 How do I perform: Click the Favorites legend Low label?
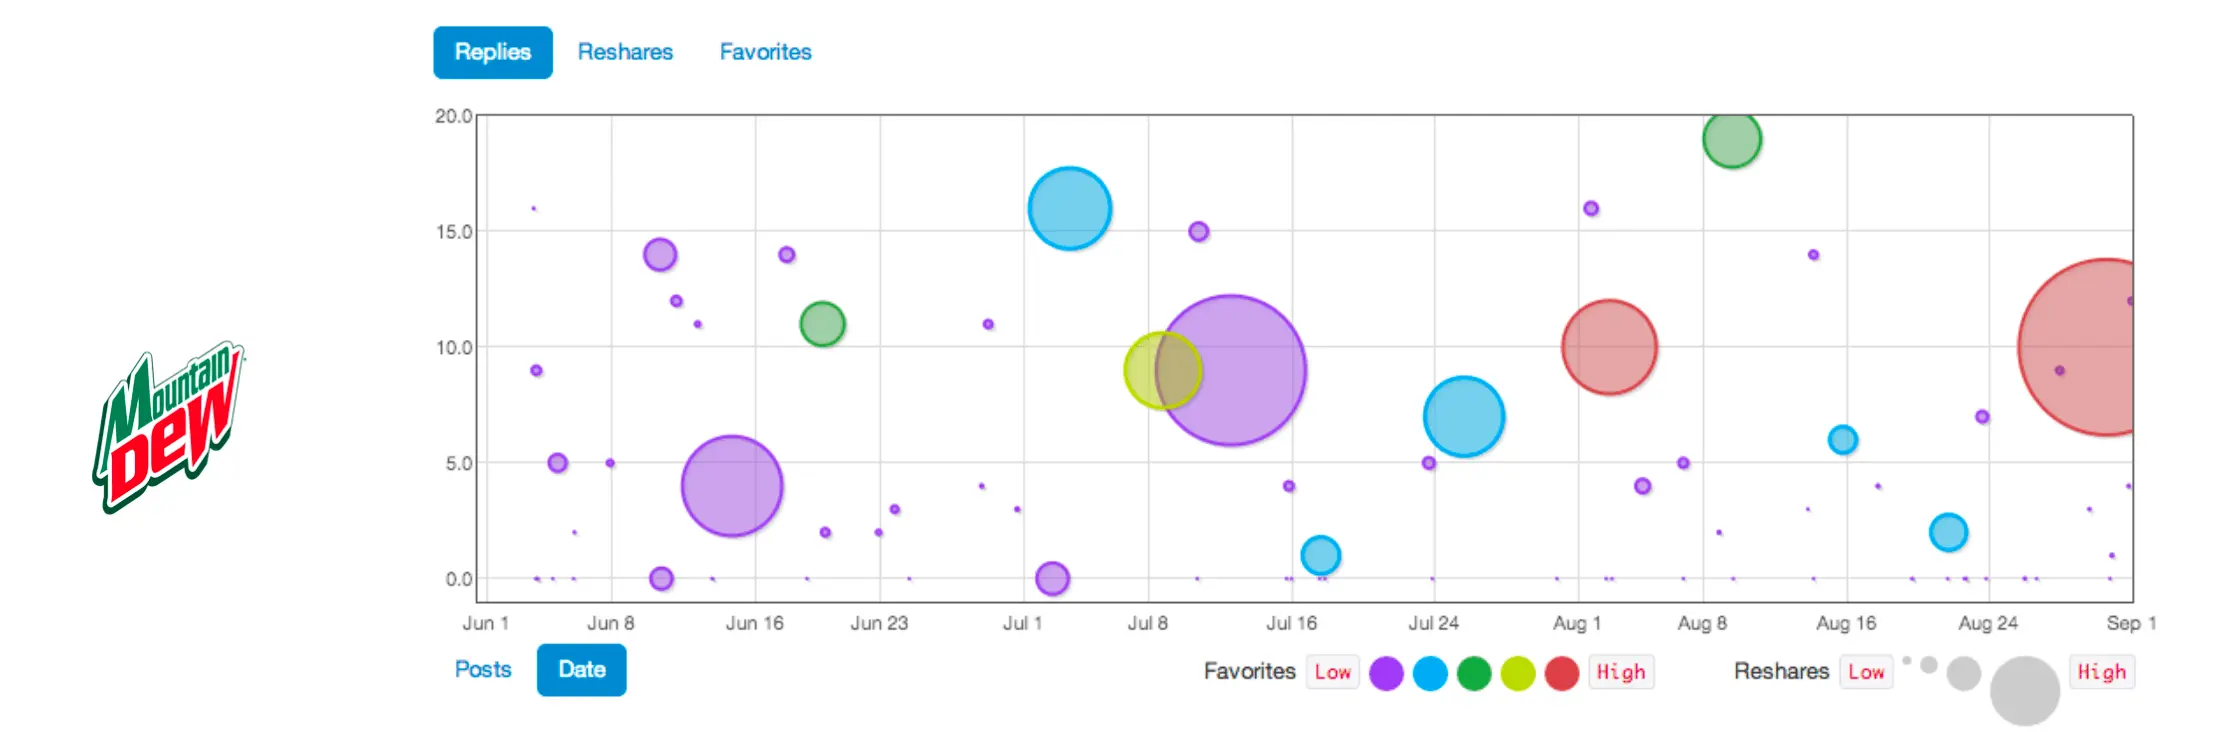click(1332, 672)
